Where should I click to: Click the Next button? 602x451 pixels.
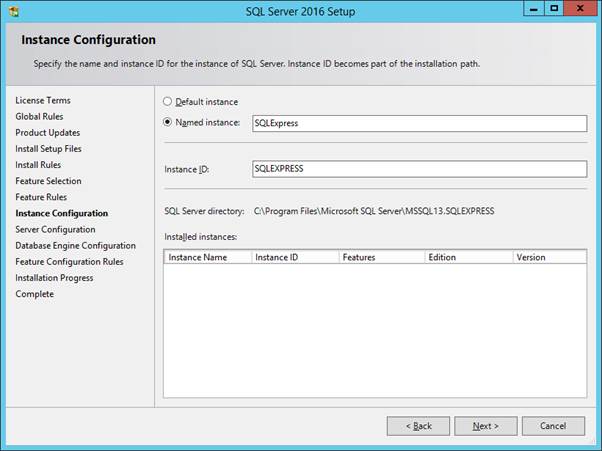(x=486, y=426)
